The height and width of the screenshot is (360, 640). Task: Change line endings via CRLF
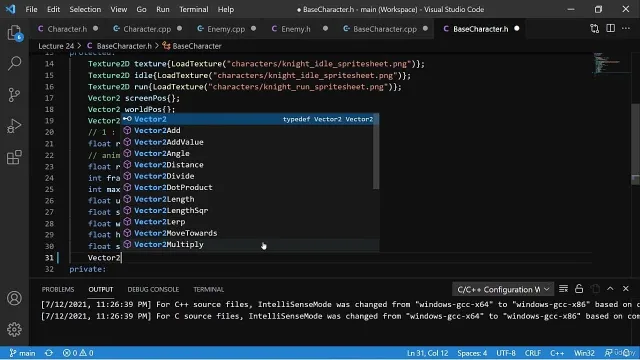click(x=533, y=353)
